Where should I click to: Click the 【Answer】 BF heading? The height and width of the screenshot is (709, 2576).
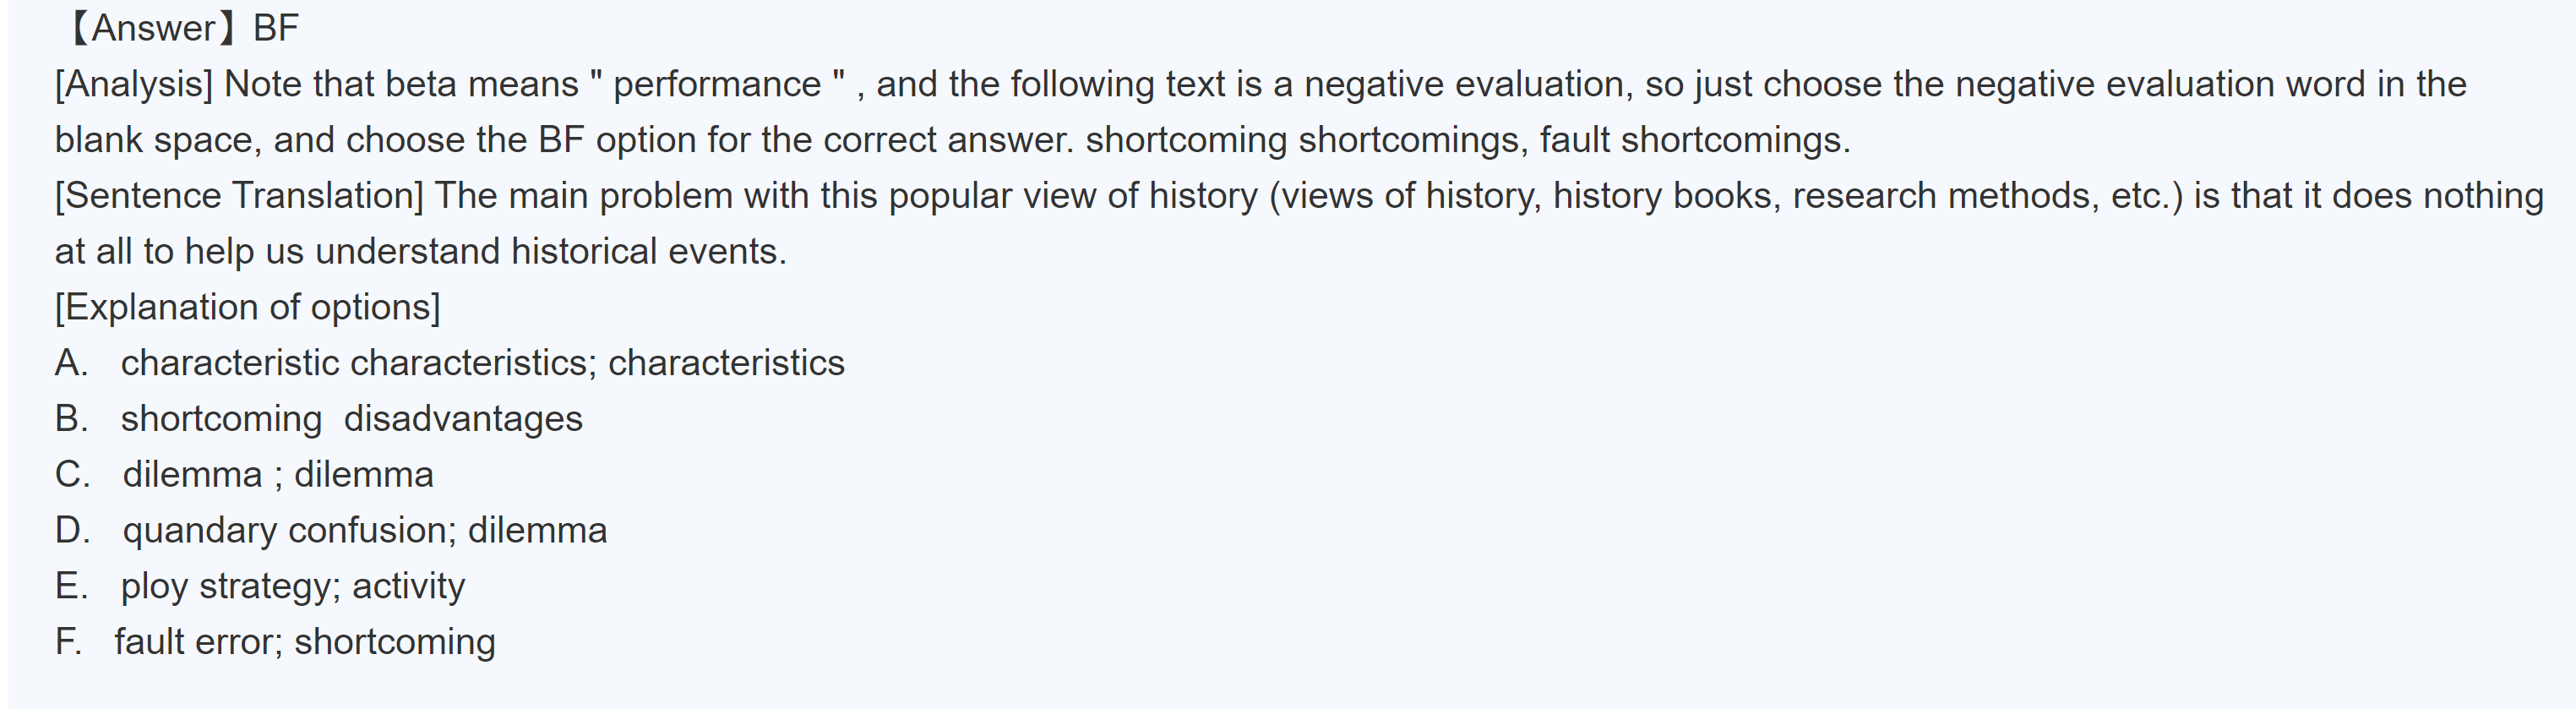click(x=180, y=28)
